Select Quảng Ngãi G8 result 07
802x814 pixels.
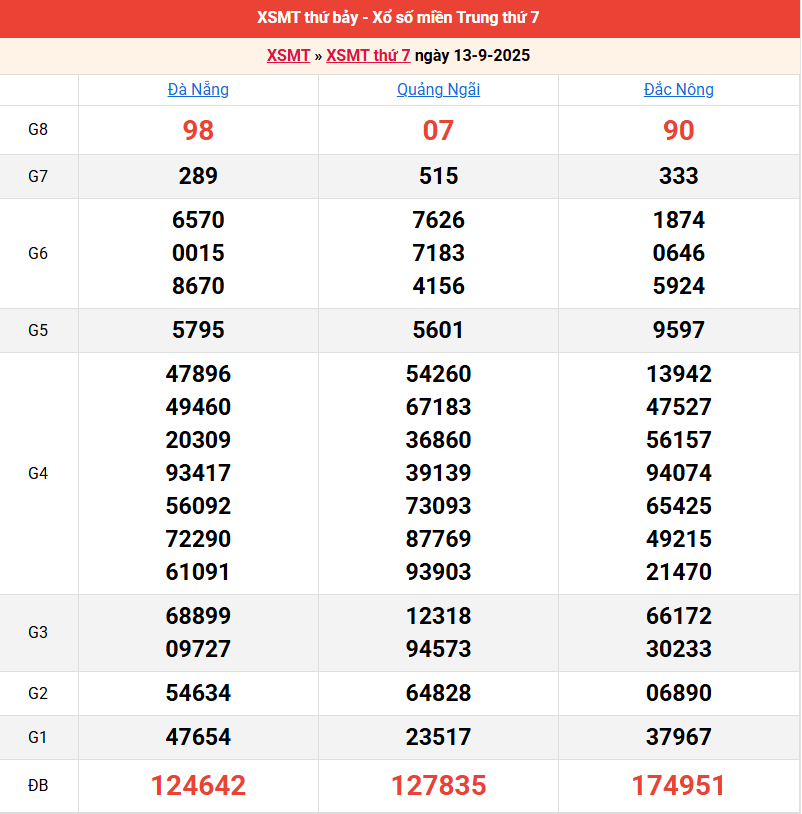(438, 130)
